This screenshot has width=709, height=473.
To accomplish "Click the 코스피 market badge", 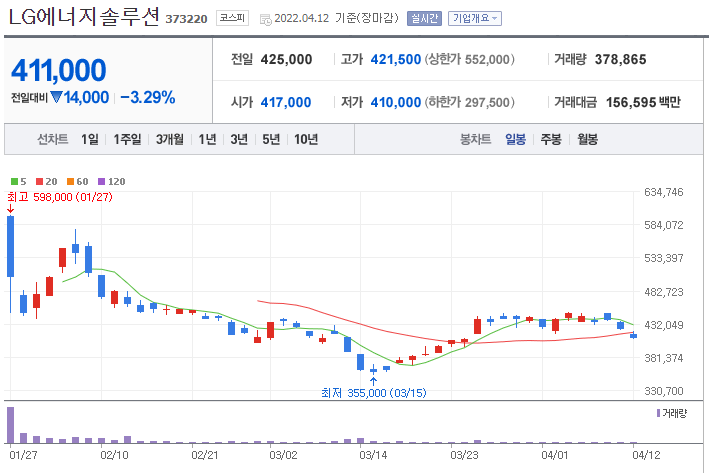I will (x=232, y=18).
